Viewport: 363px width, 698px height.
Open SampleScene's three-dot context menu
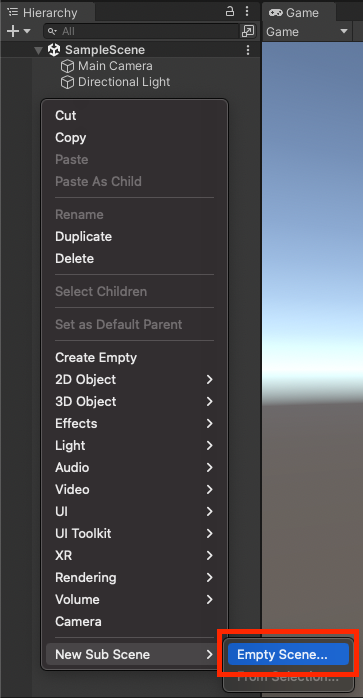[248, 50]
